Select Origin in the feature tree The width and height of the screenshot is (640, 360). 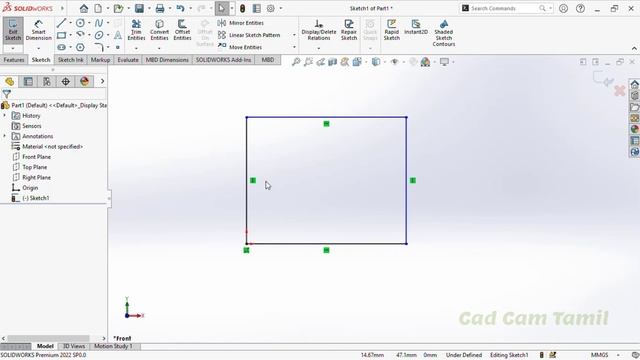pyautogui.click(x=30, y=188)
